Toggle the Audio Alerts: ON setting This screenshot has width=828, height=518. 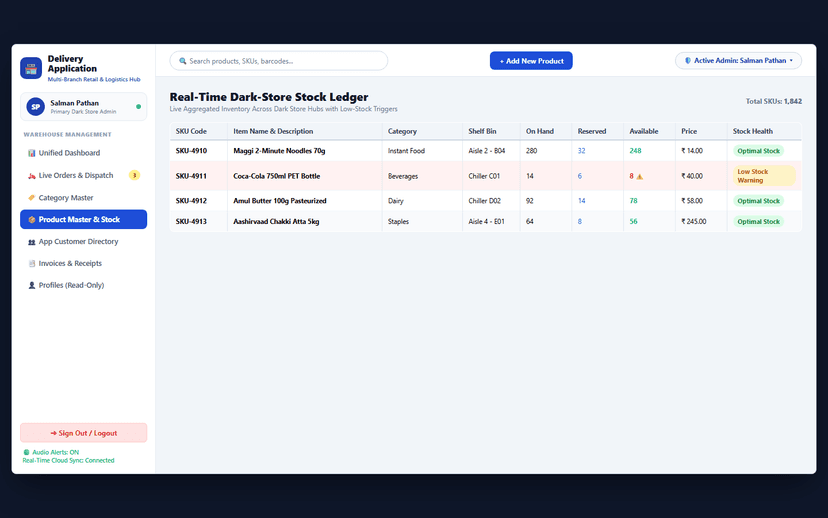click(51, 452)
